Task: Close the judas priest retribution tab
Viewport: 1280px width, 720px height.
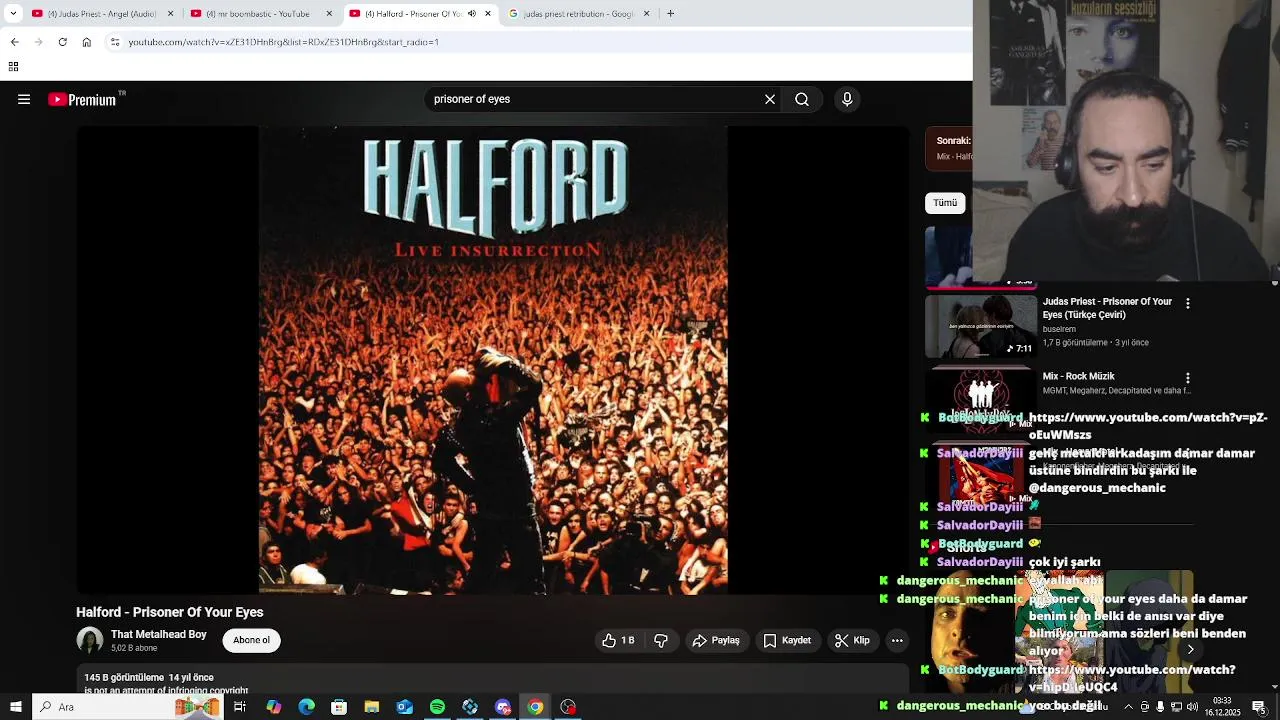Action: [646, 13]
